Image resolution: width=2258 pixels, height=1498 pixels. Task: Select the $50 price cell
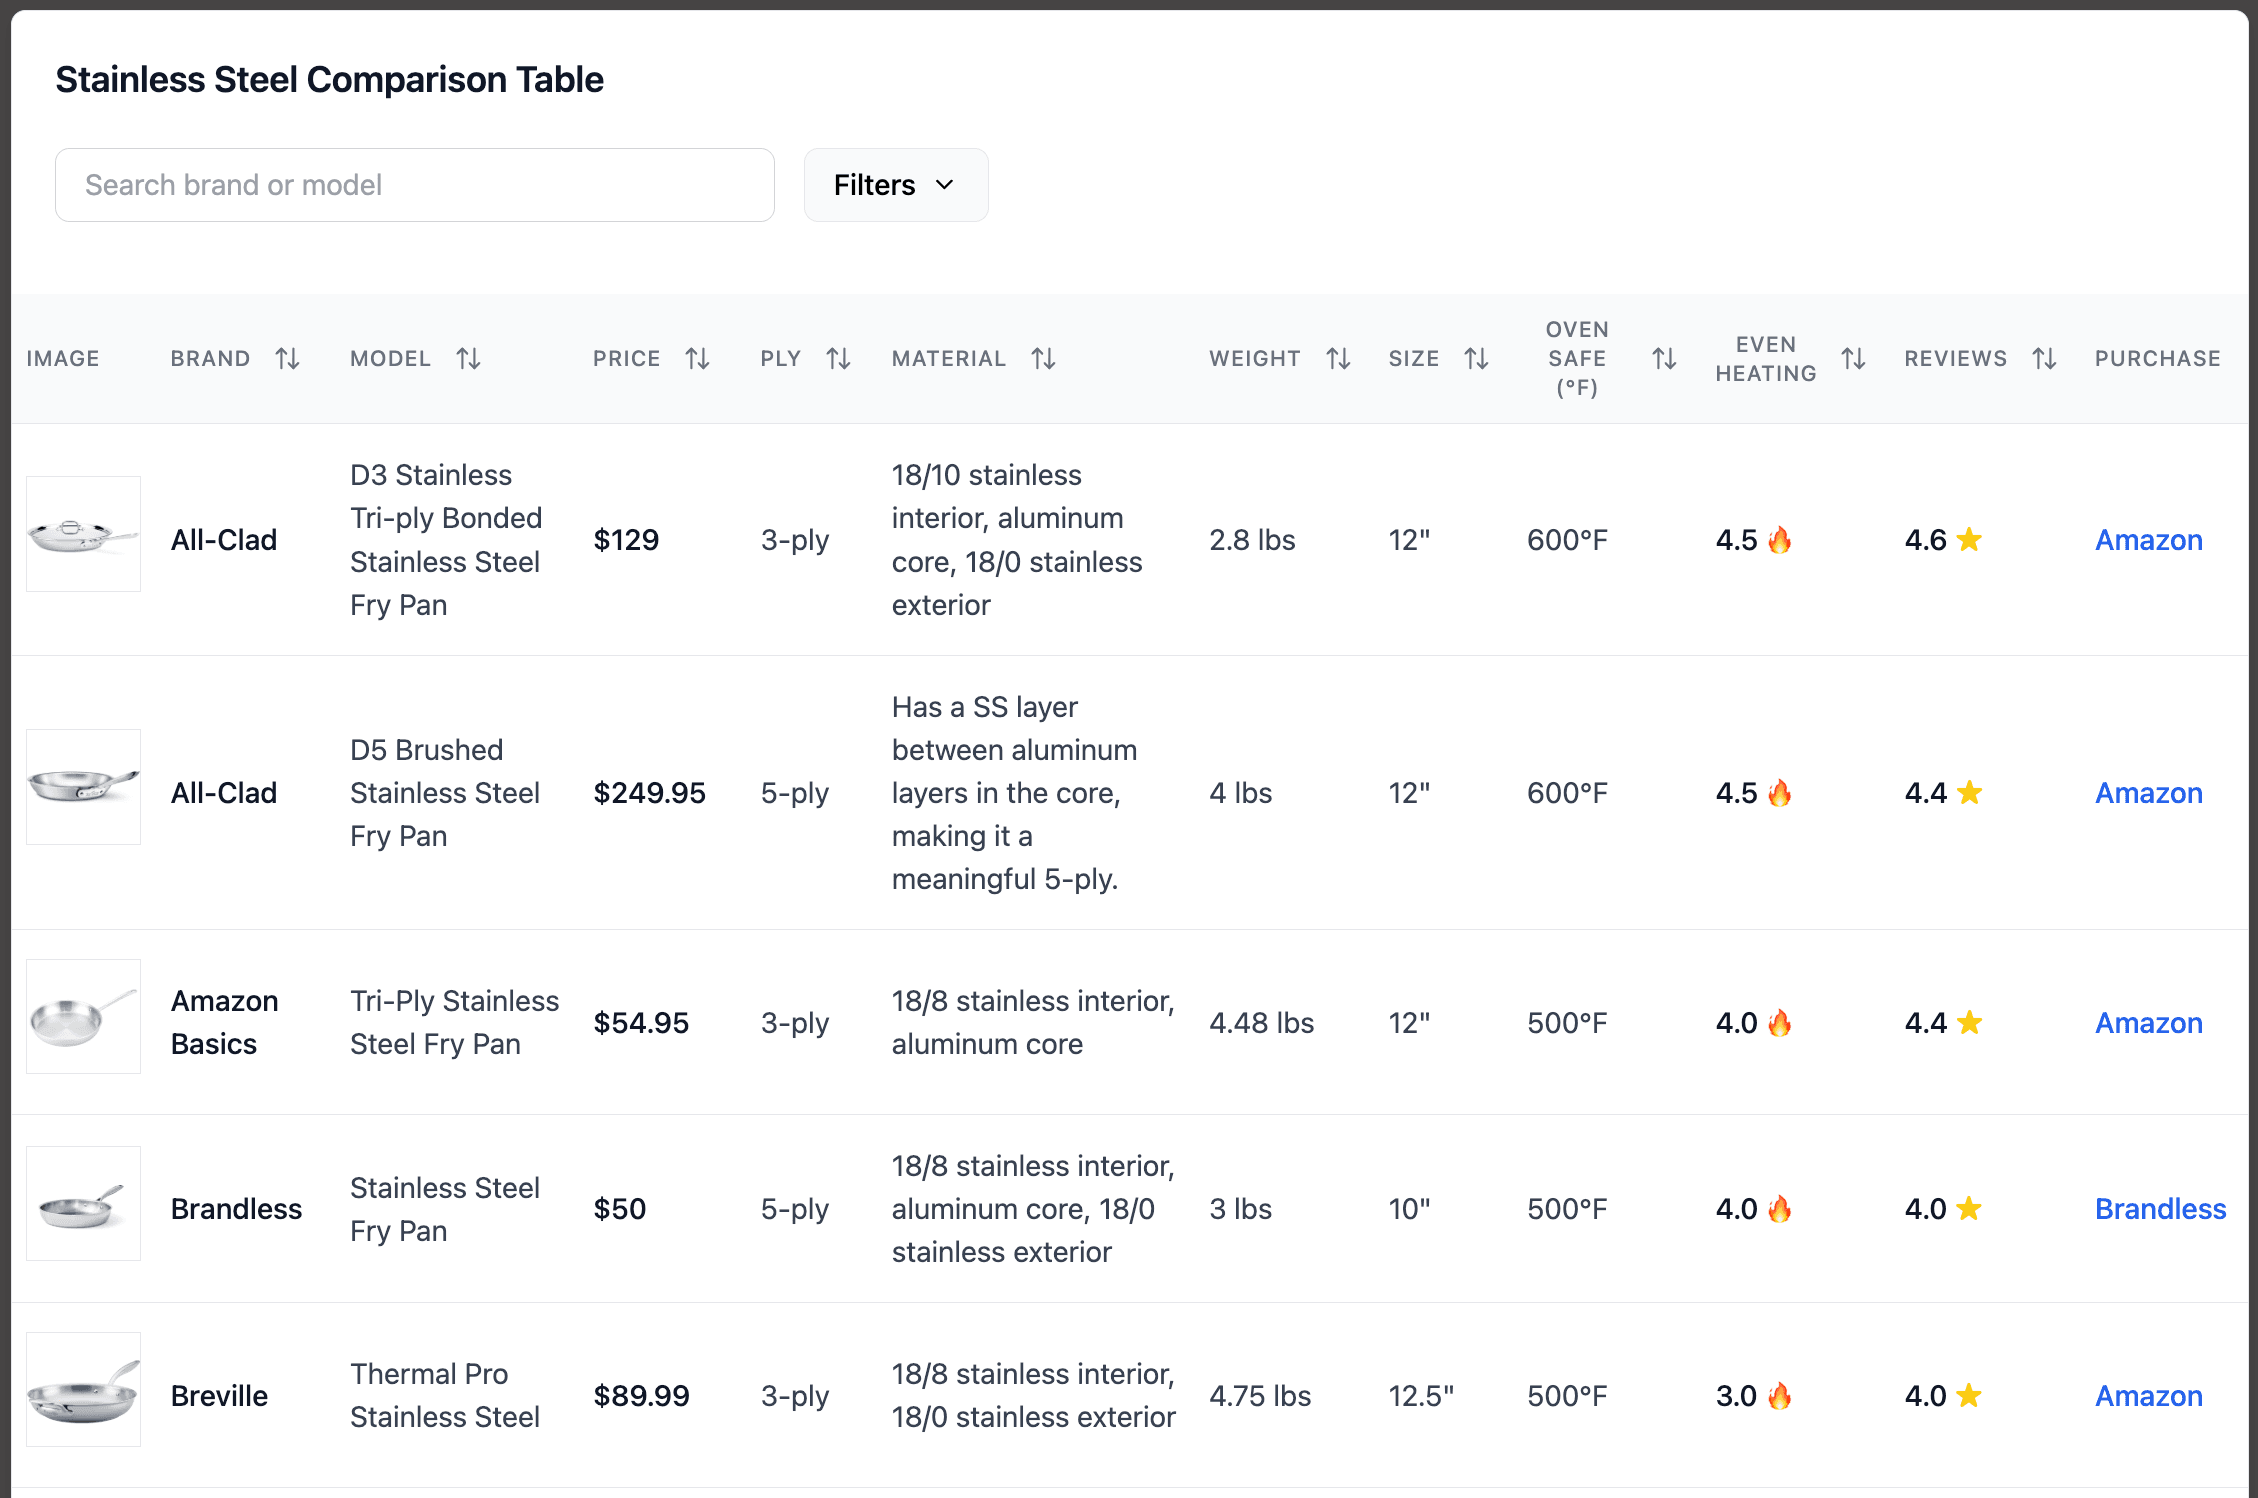pyautogui.click(x=619, y=1209)
